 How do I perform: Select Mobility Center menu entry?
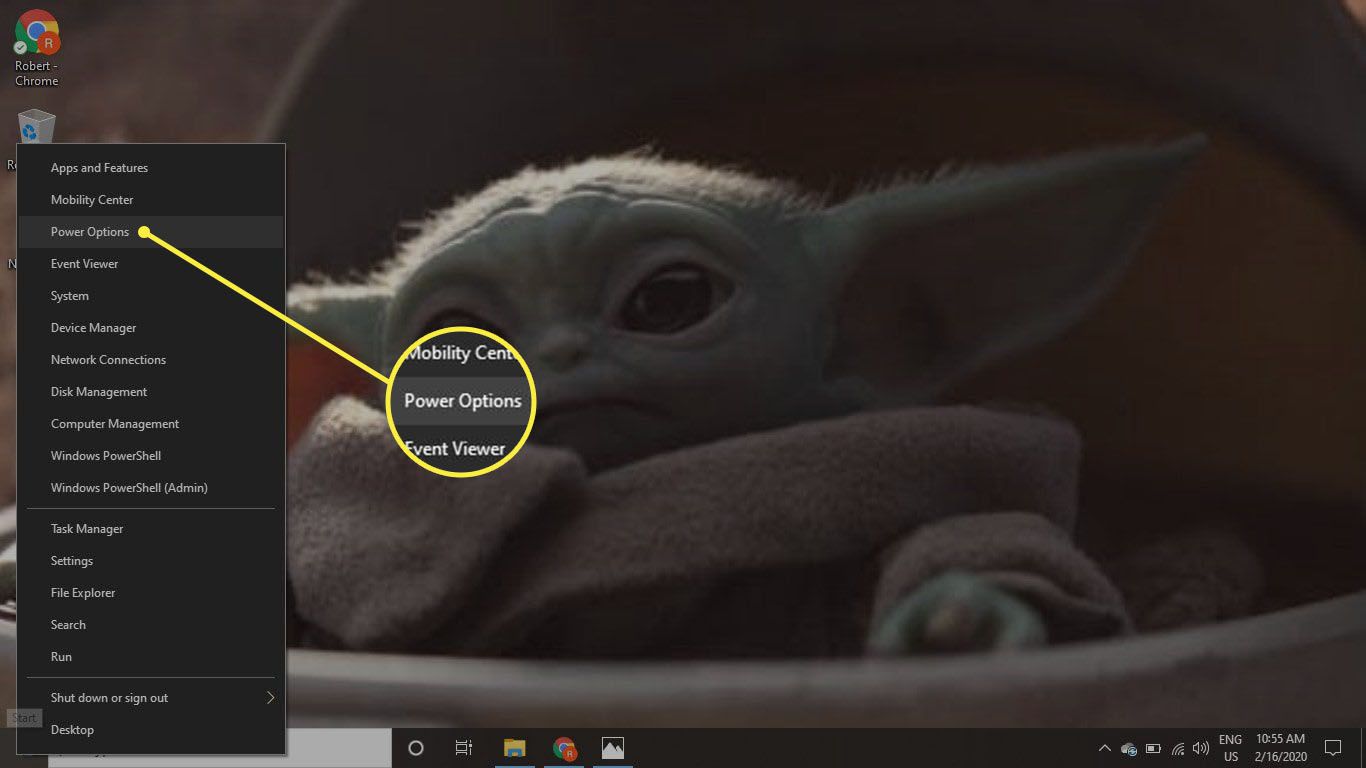(151, 200)
